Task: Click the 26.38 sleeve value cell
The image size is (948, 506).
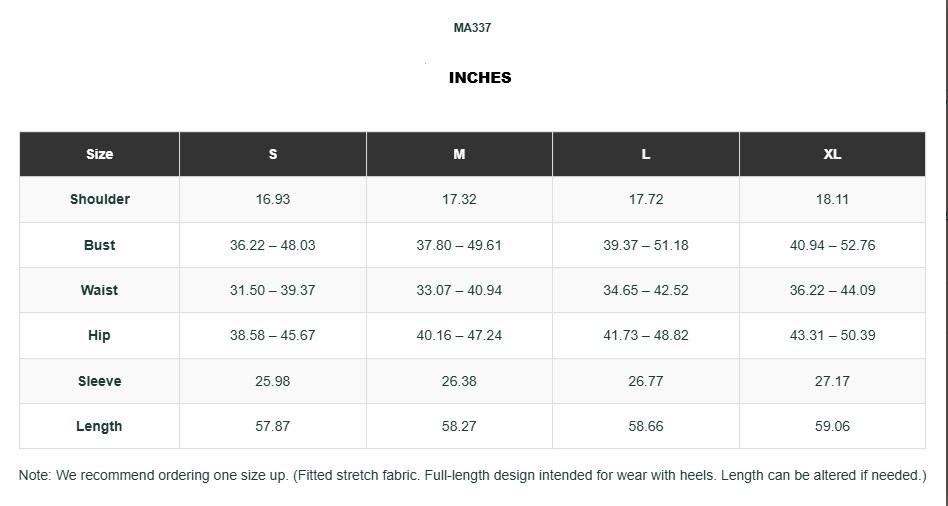Action: [459, 381]
